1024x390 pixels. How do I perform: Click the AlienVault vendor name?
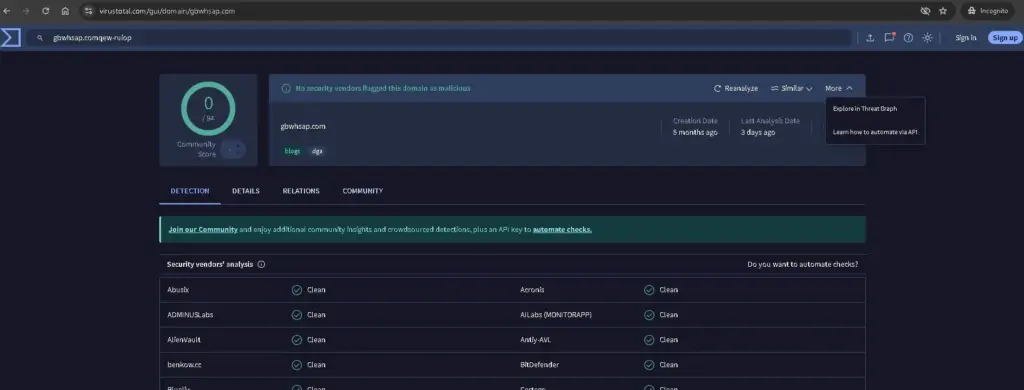pyautogui.click(x=184, y=340)
